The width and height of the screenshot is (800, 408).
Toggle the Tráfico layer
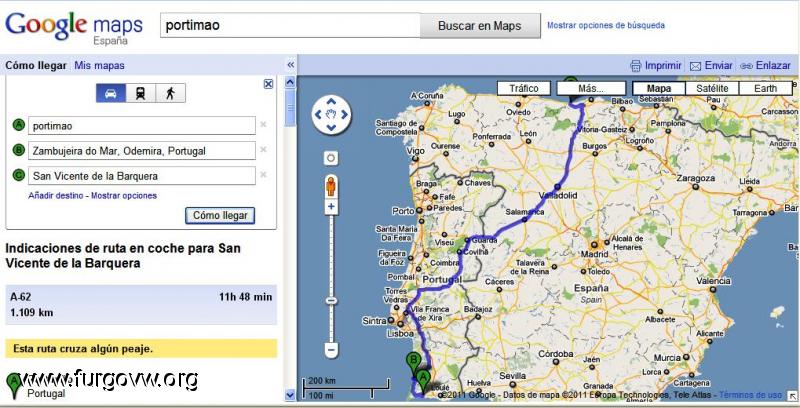tap(524, 88)
